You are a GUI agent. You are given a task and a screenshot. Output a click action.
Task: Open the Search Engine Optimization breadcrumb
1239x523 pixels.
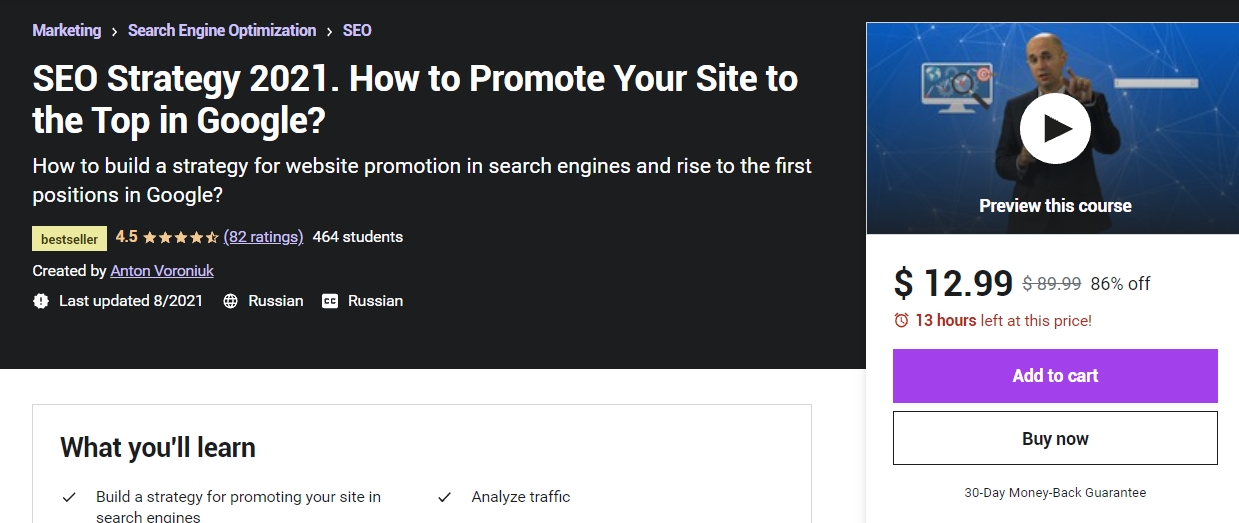(x=222, y=30)
